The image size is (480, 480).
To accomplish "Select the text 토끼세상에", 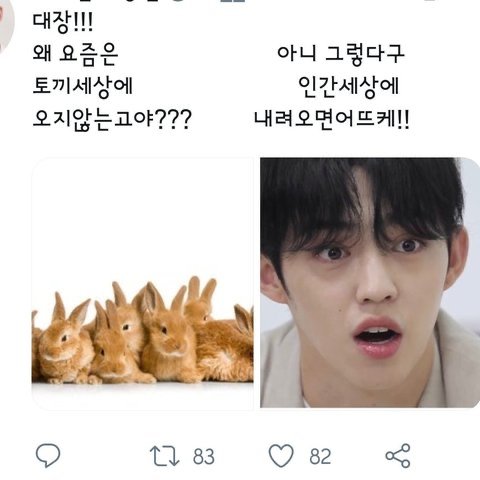I will pos(83,87).
